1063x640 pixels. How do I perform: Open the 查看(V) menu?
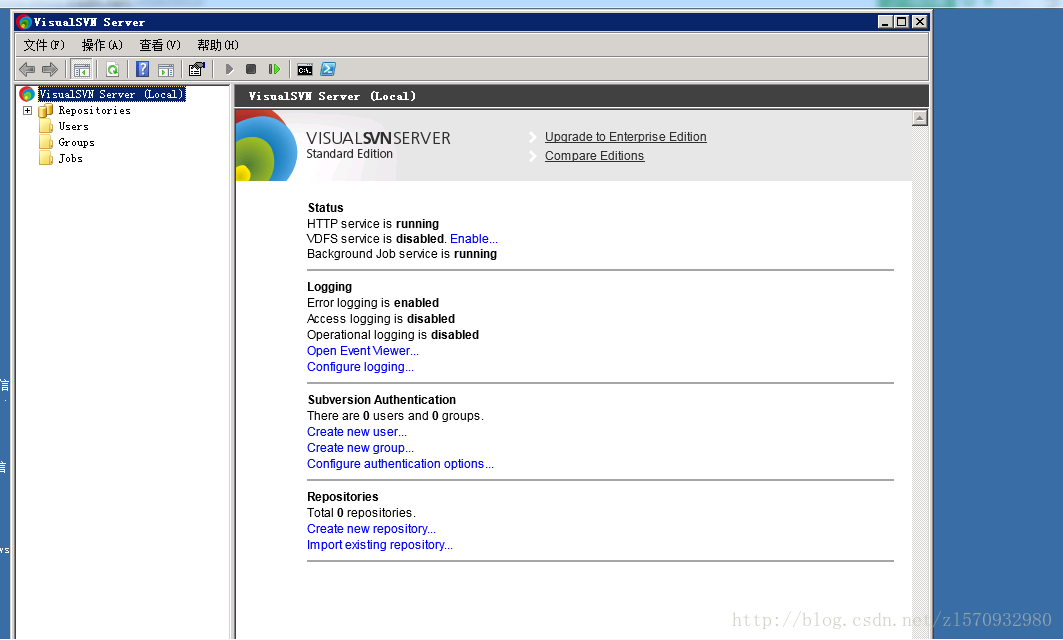(159, 45)
